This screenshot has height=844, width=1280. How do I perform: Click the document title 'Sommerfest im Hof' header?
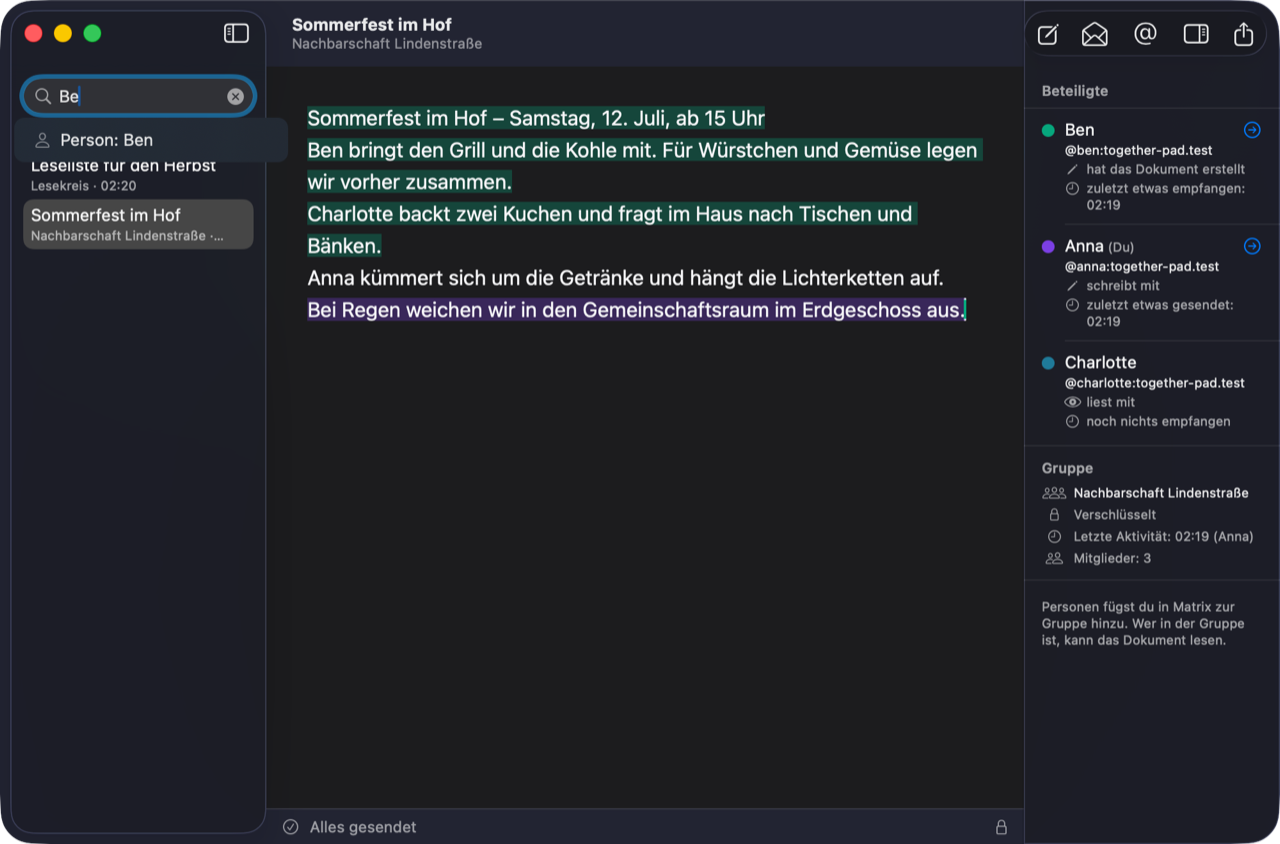click(372, 24)
